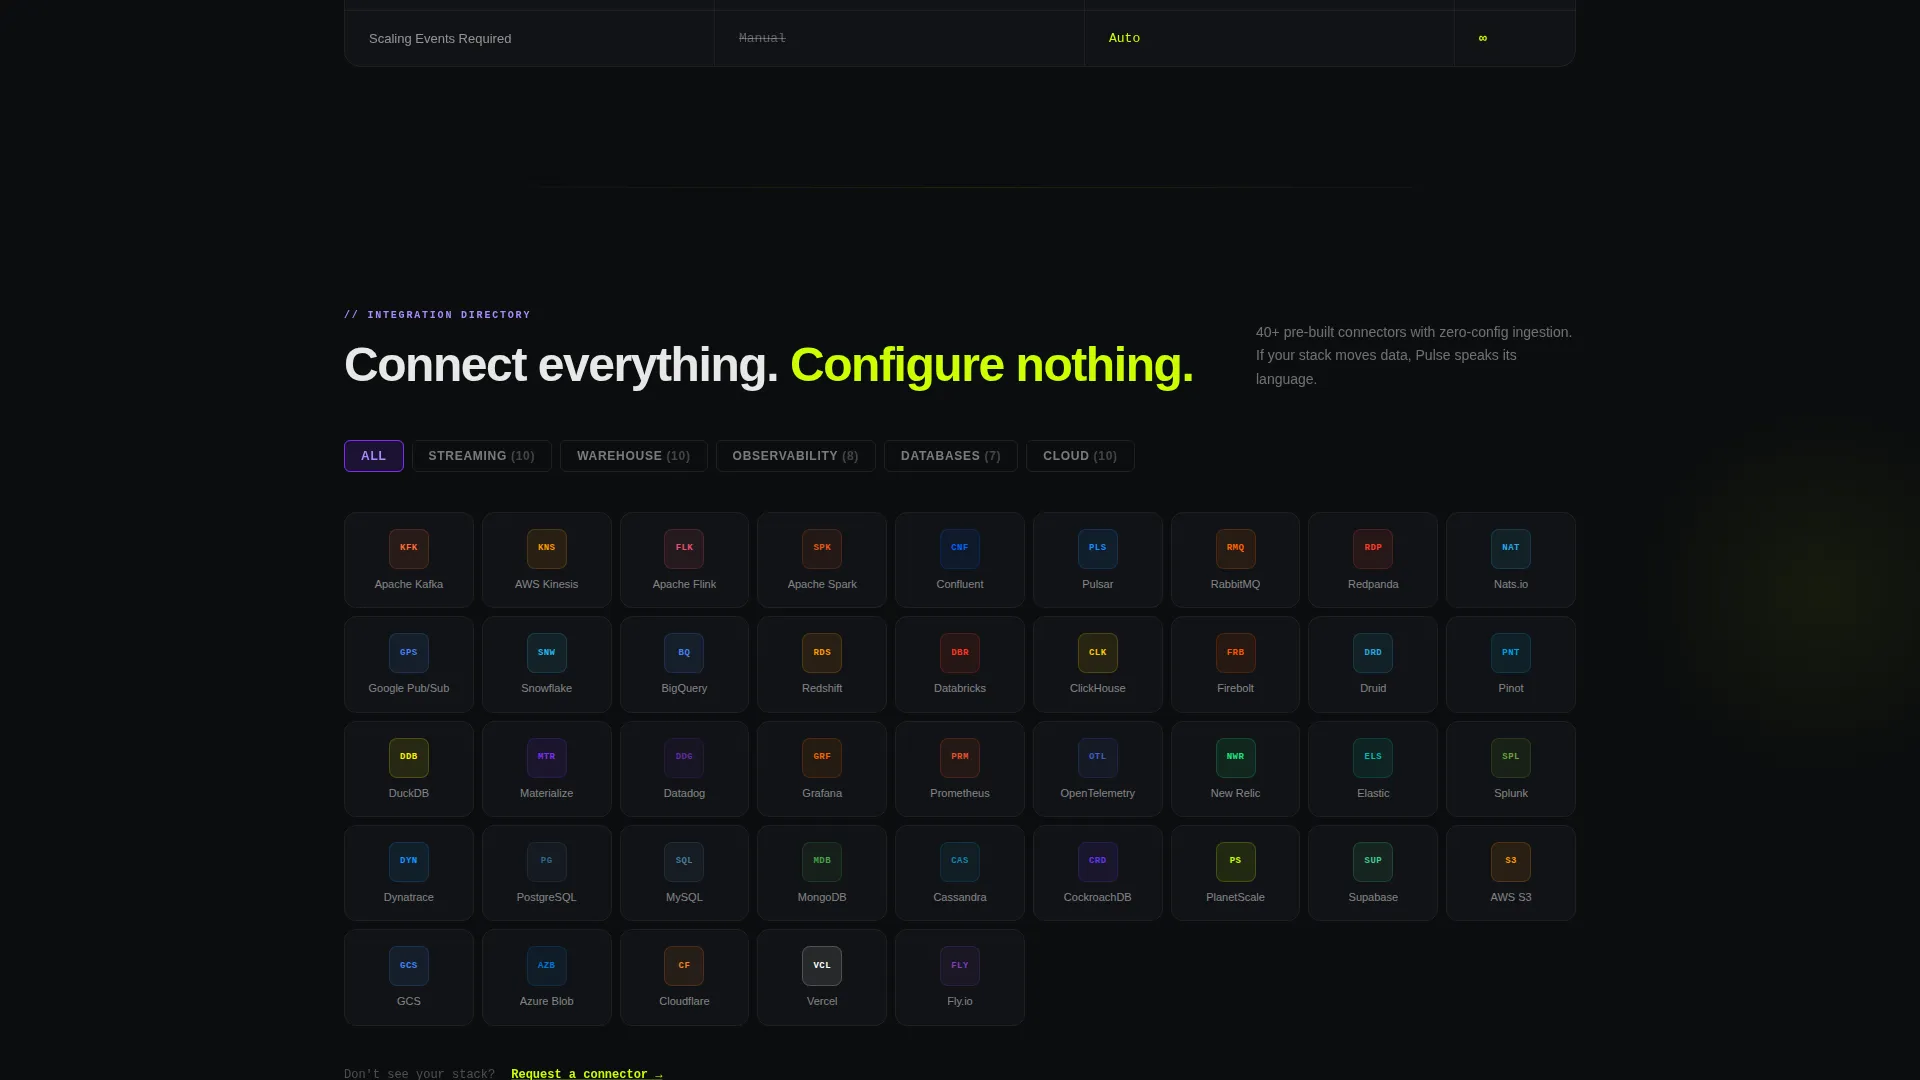Filter by STREAMING connectors
This screenshot has width=1920, height=1080.
482,456
